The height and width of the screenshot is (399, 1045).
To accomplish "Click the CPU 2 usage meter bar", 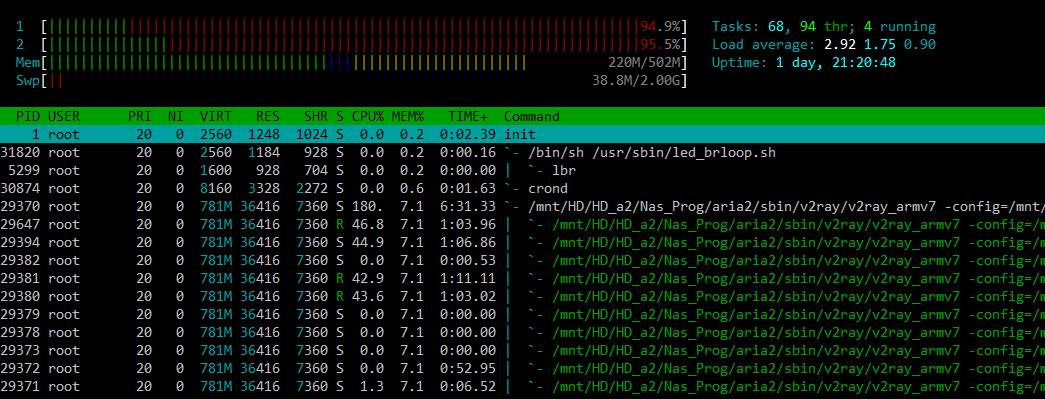I will click(x=364, y=45).
